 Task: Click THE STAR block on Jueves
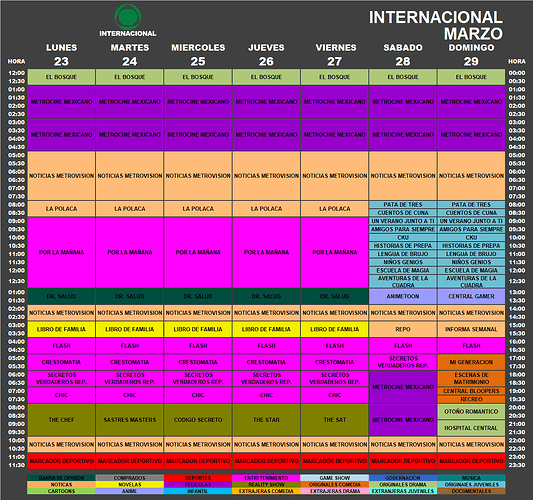coord(266,420)
